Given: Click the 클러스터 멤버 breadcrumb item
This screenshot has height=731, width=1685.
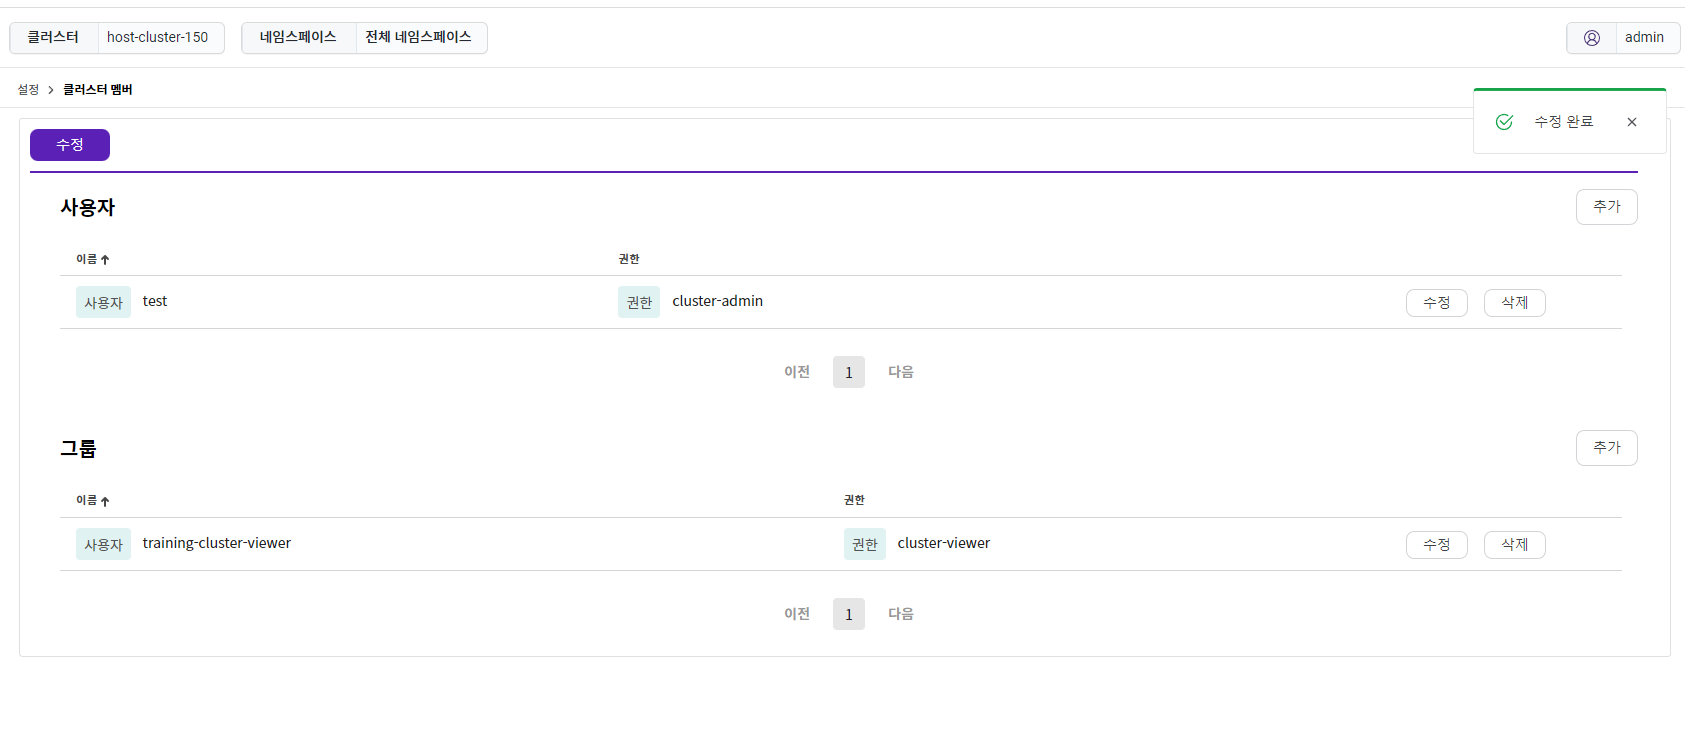Looking at the screenshot, I should 98,90.
